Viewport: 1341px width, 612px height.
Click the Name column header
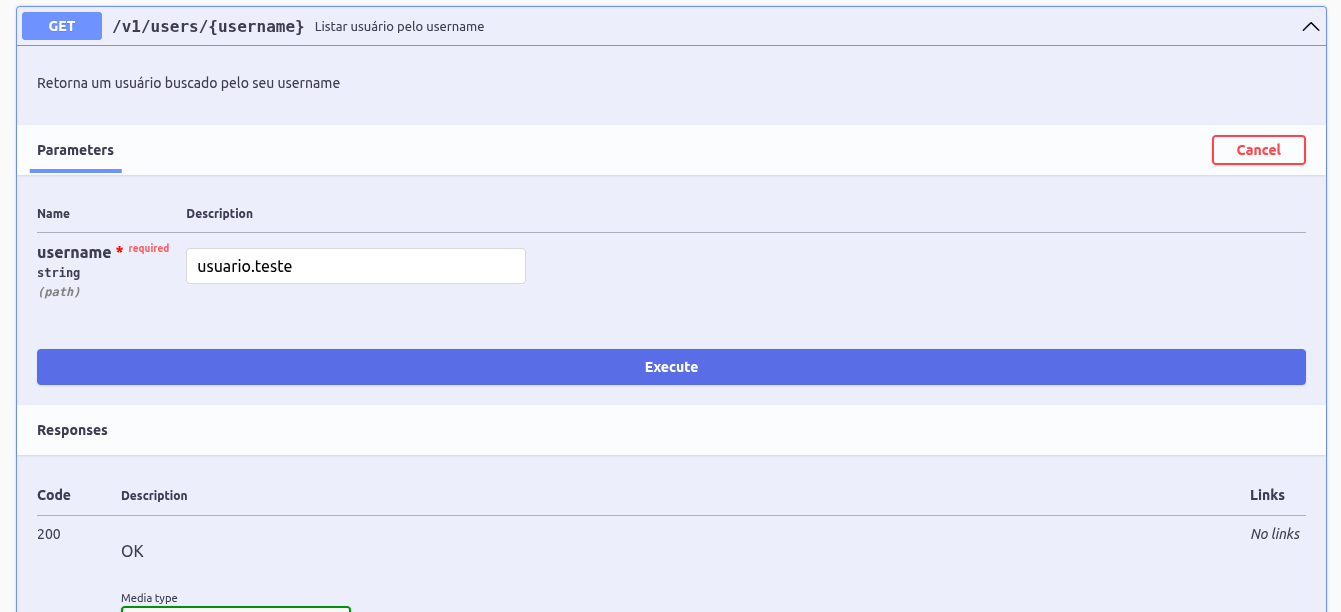click(53, 214)
